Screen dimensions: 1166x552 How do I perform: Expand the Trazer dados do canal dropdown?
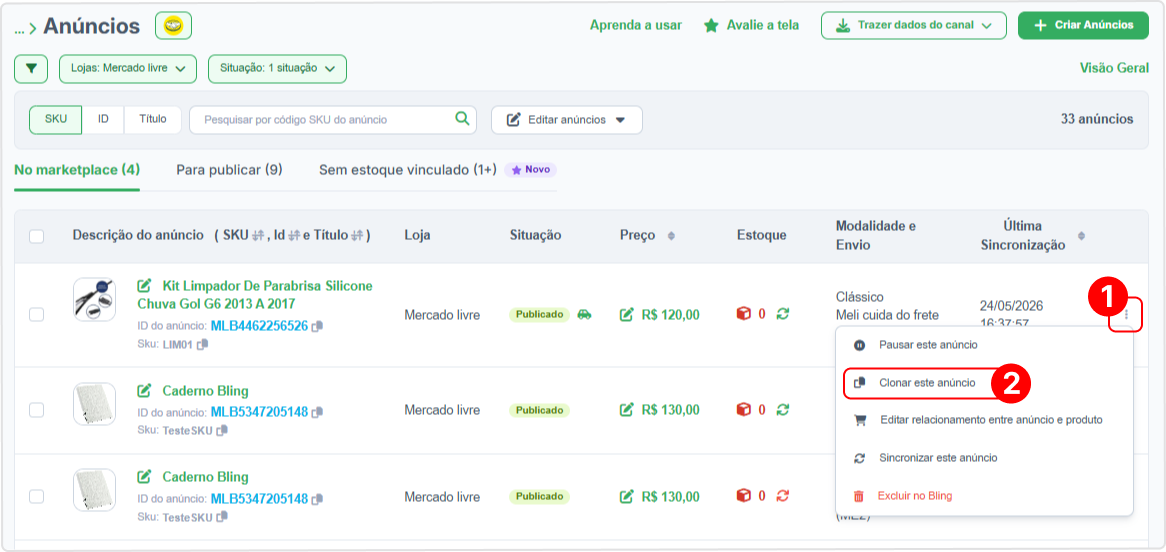tap(913, 25)
